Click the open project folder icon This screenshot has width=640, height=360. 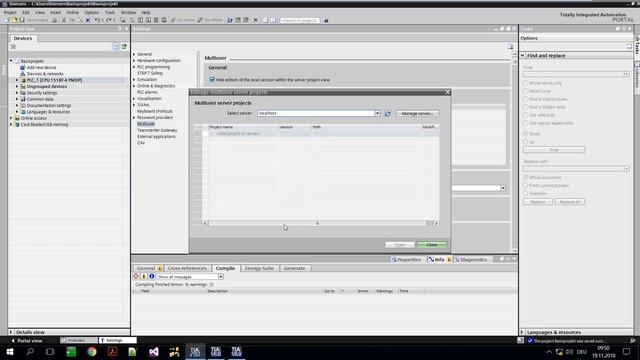tap(15, 20)
